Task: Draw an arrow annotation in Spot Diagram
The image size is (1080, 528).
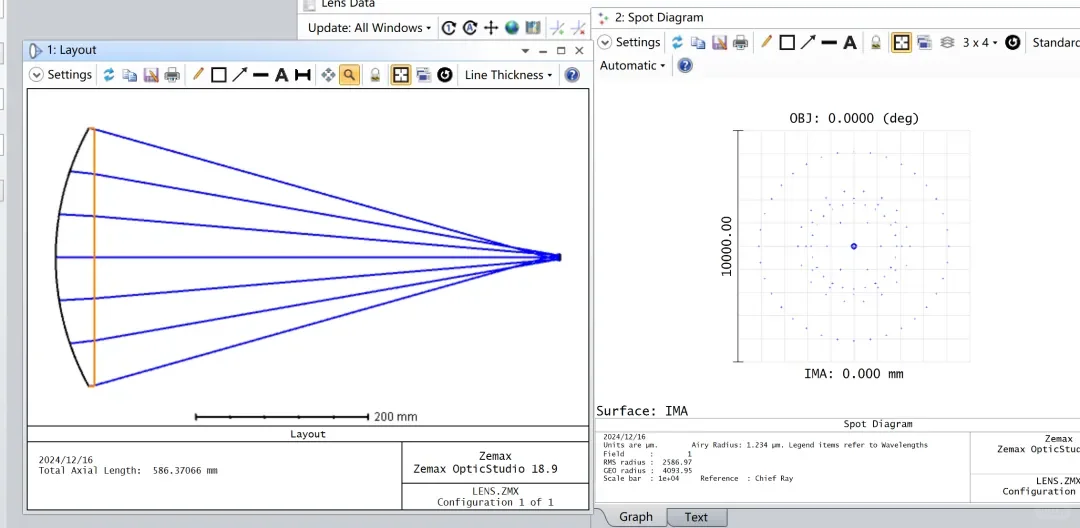Action: pos(808,43)
